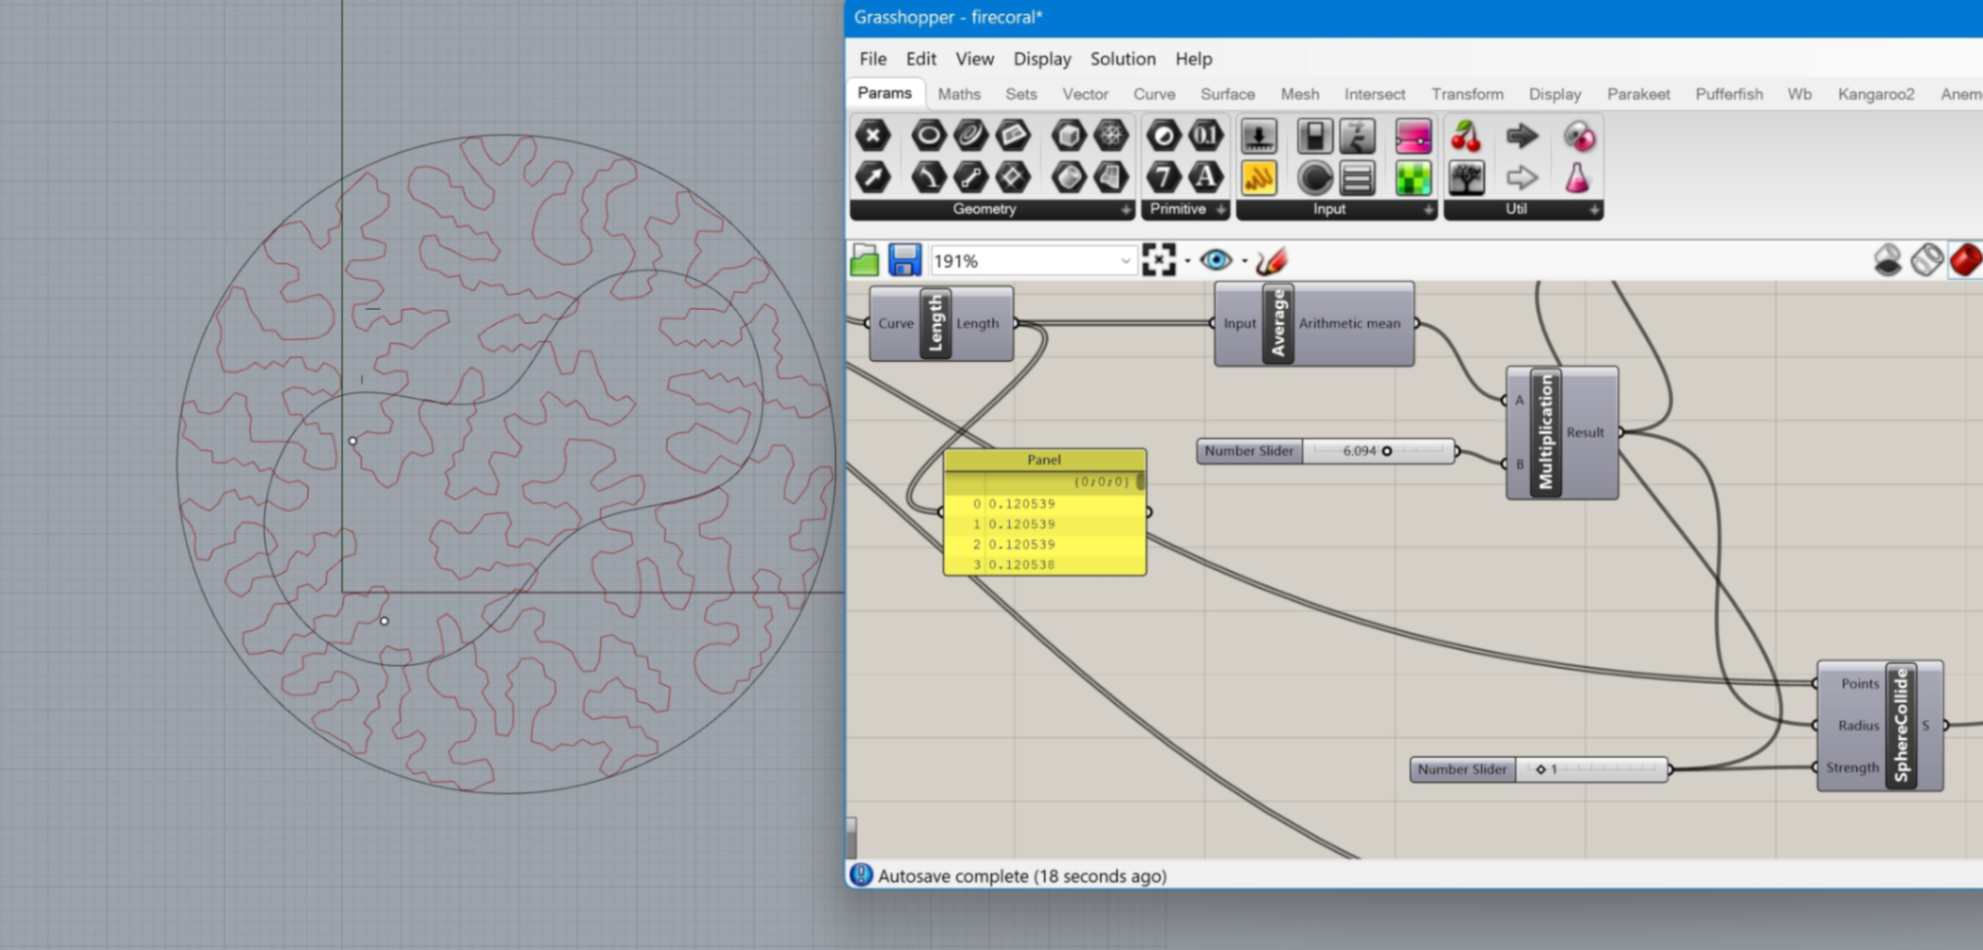Zoom extents on the canvas
The image size is (1983, 950).
tap(1159, 260)
